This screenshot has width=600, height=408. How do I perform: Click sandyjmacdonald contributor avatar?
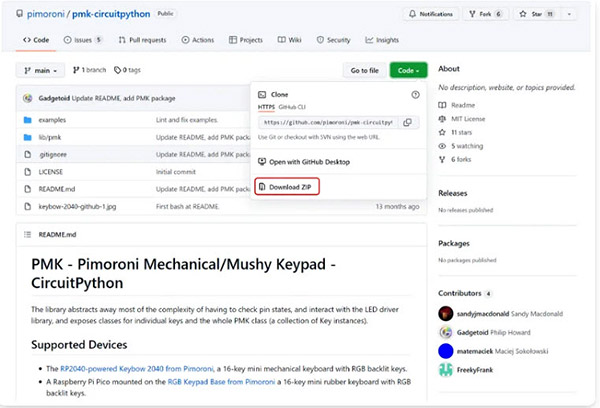click(446, 313)
